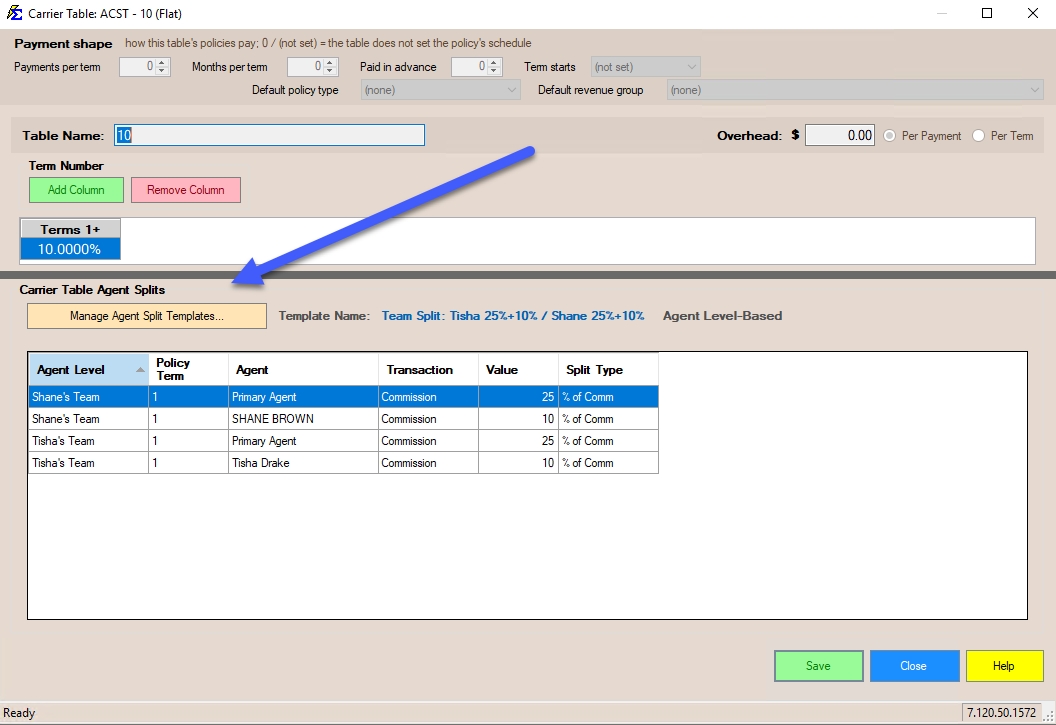Screen dimensions: 1056x725
Task: Click the Team Split template name text
Action: click(513, 316)
